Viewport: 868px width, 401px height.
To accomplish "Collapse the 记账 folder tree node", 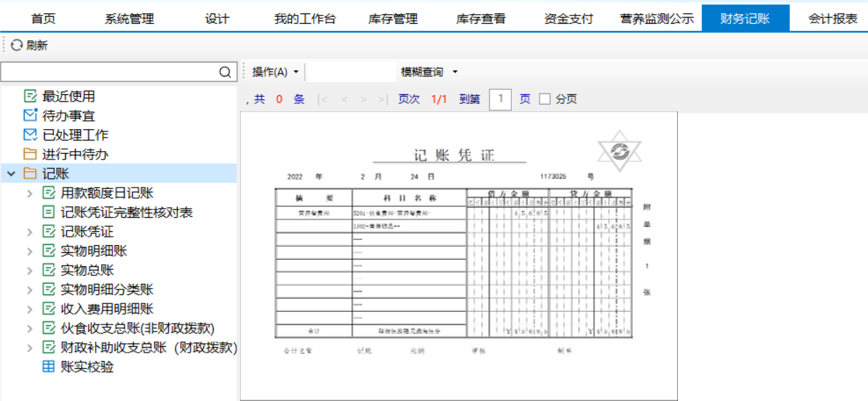I will (10, 174).
